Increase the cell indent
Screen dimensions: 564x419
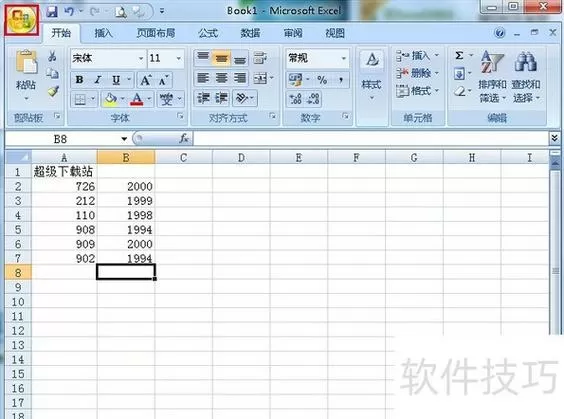click(222, 98)
